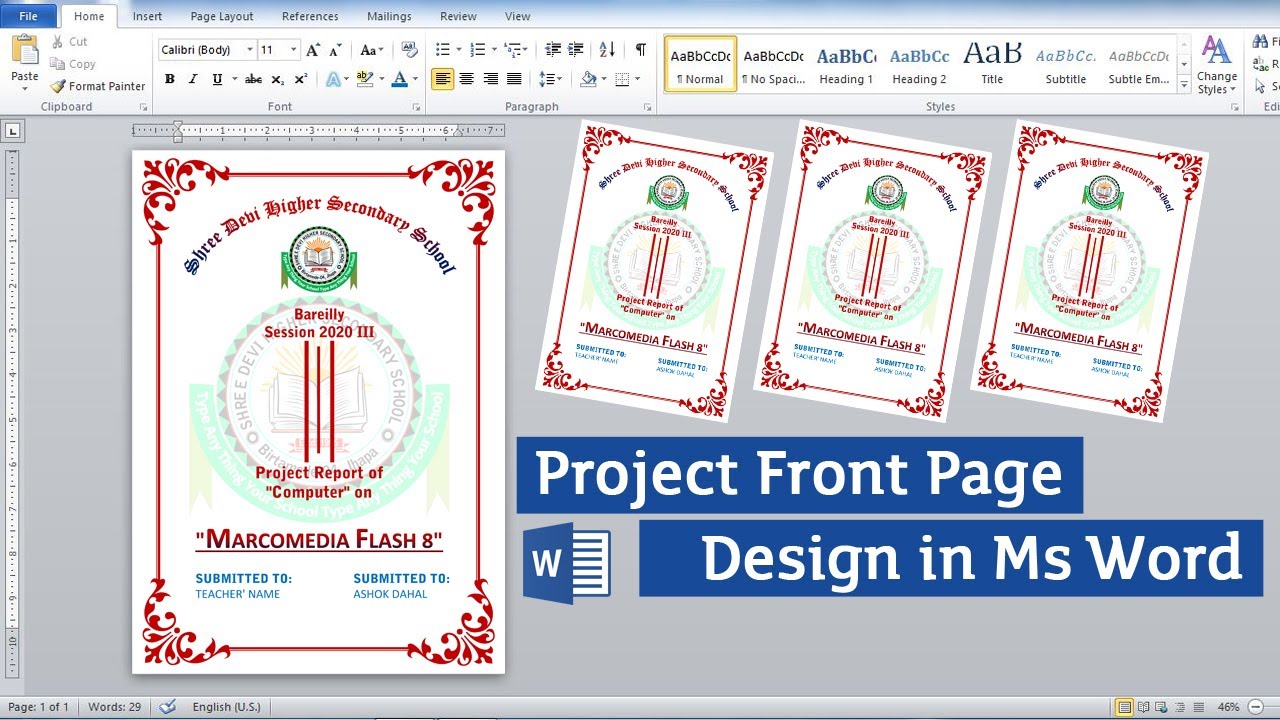Toggle Align Text Left
The image size is (1280, 720).
click(443, 79)
